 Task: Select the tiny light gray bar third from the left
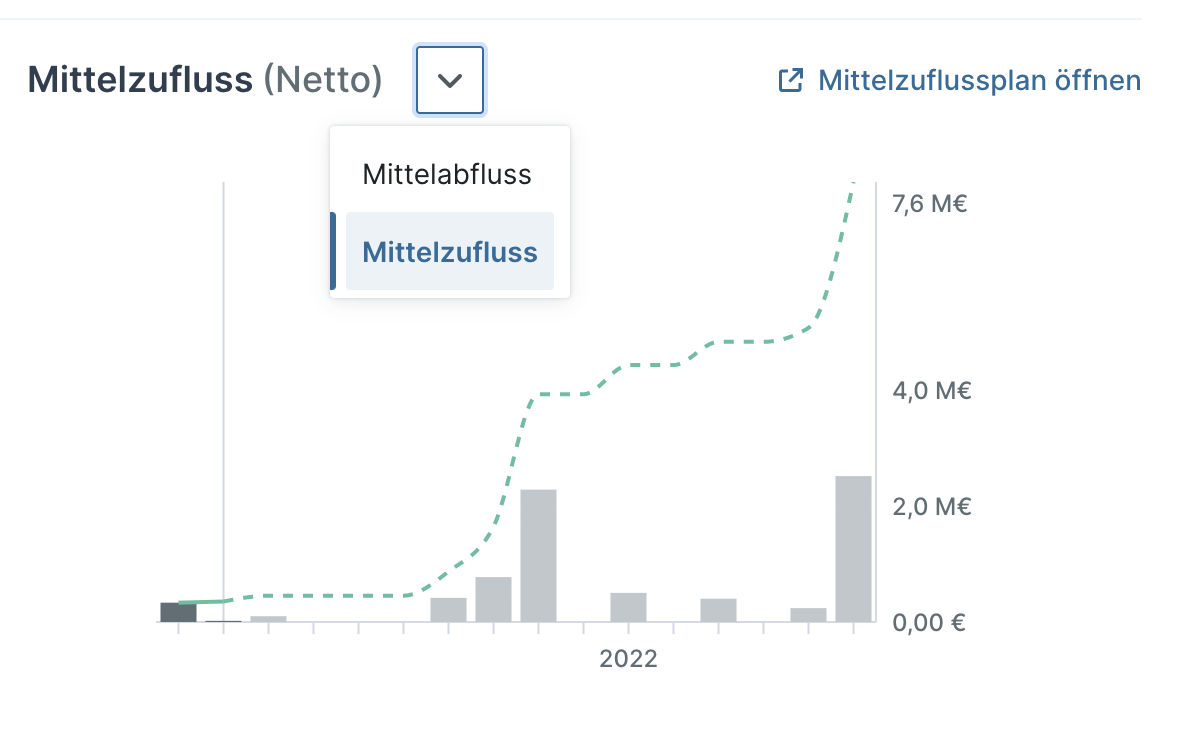click(268, 619)
